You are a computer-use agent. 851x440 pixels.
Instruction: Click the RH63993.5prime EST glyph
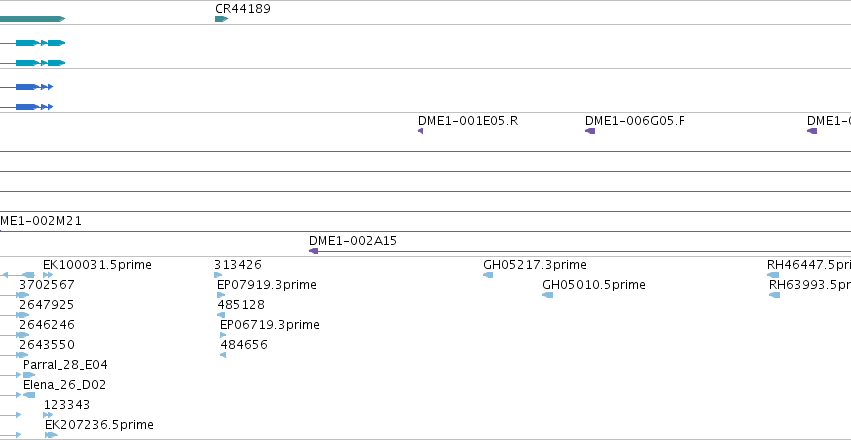pos(774,295)
